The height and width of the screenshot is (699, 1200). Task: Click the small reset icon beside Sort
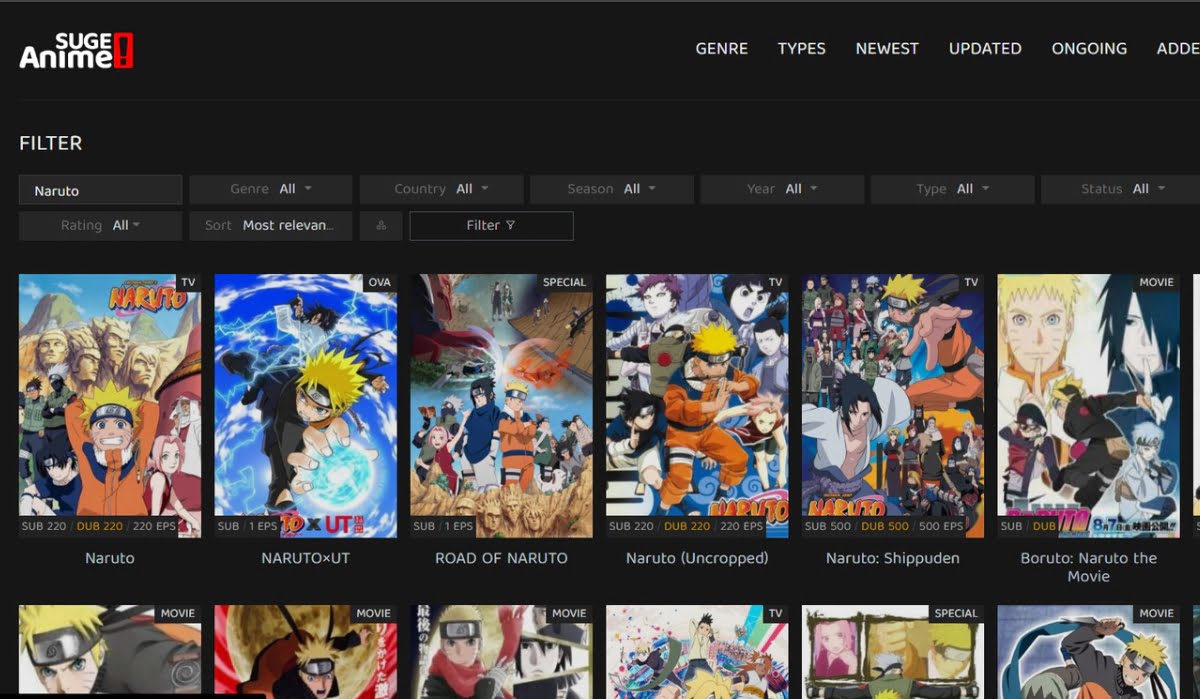click(x=381, y=226)
